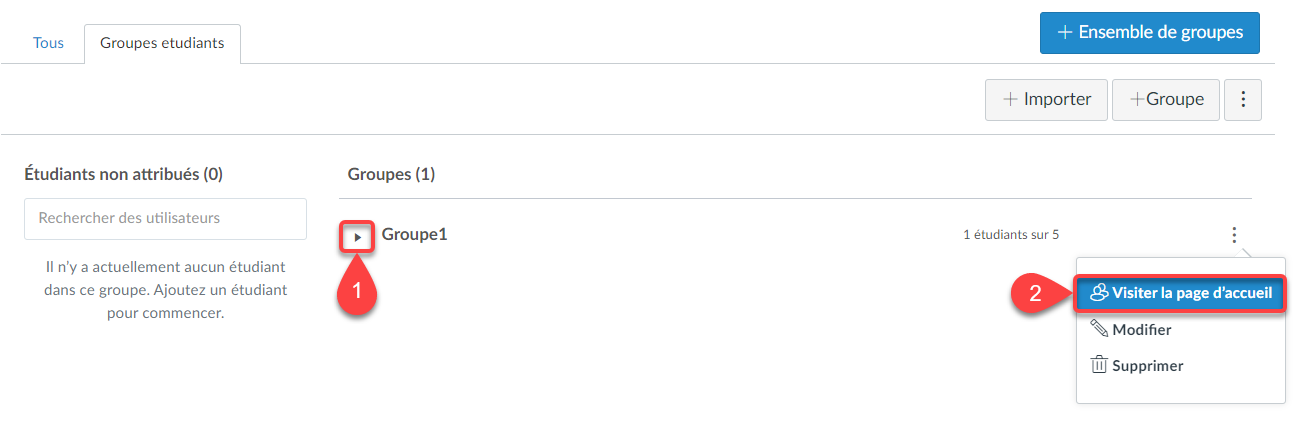Screen dimensions: 1311x429
Task: Click the group icon beside Visiter la page d'accueil
Action: click(x=1099, y=292)
